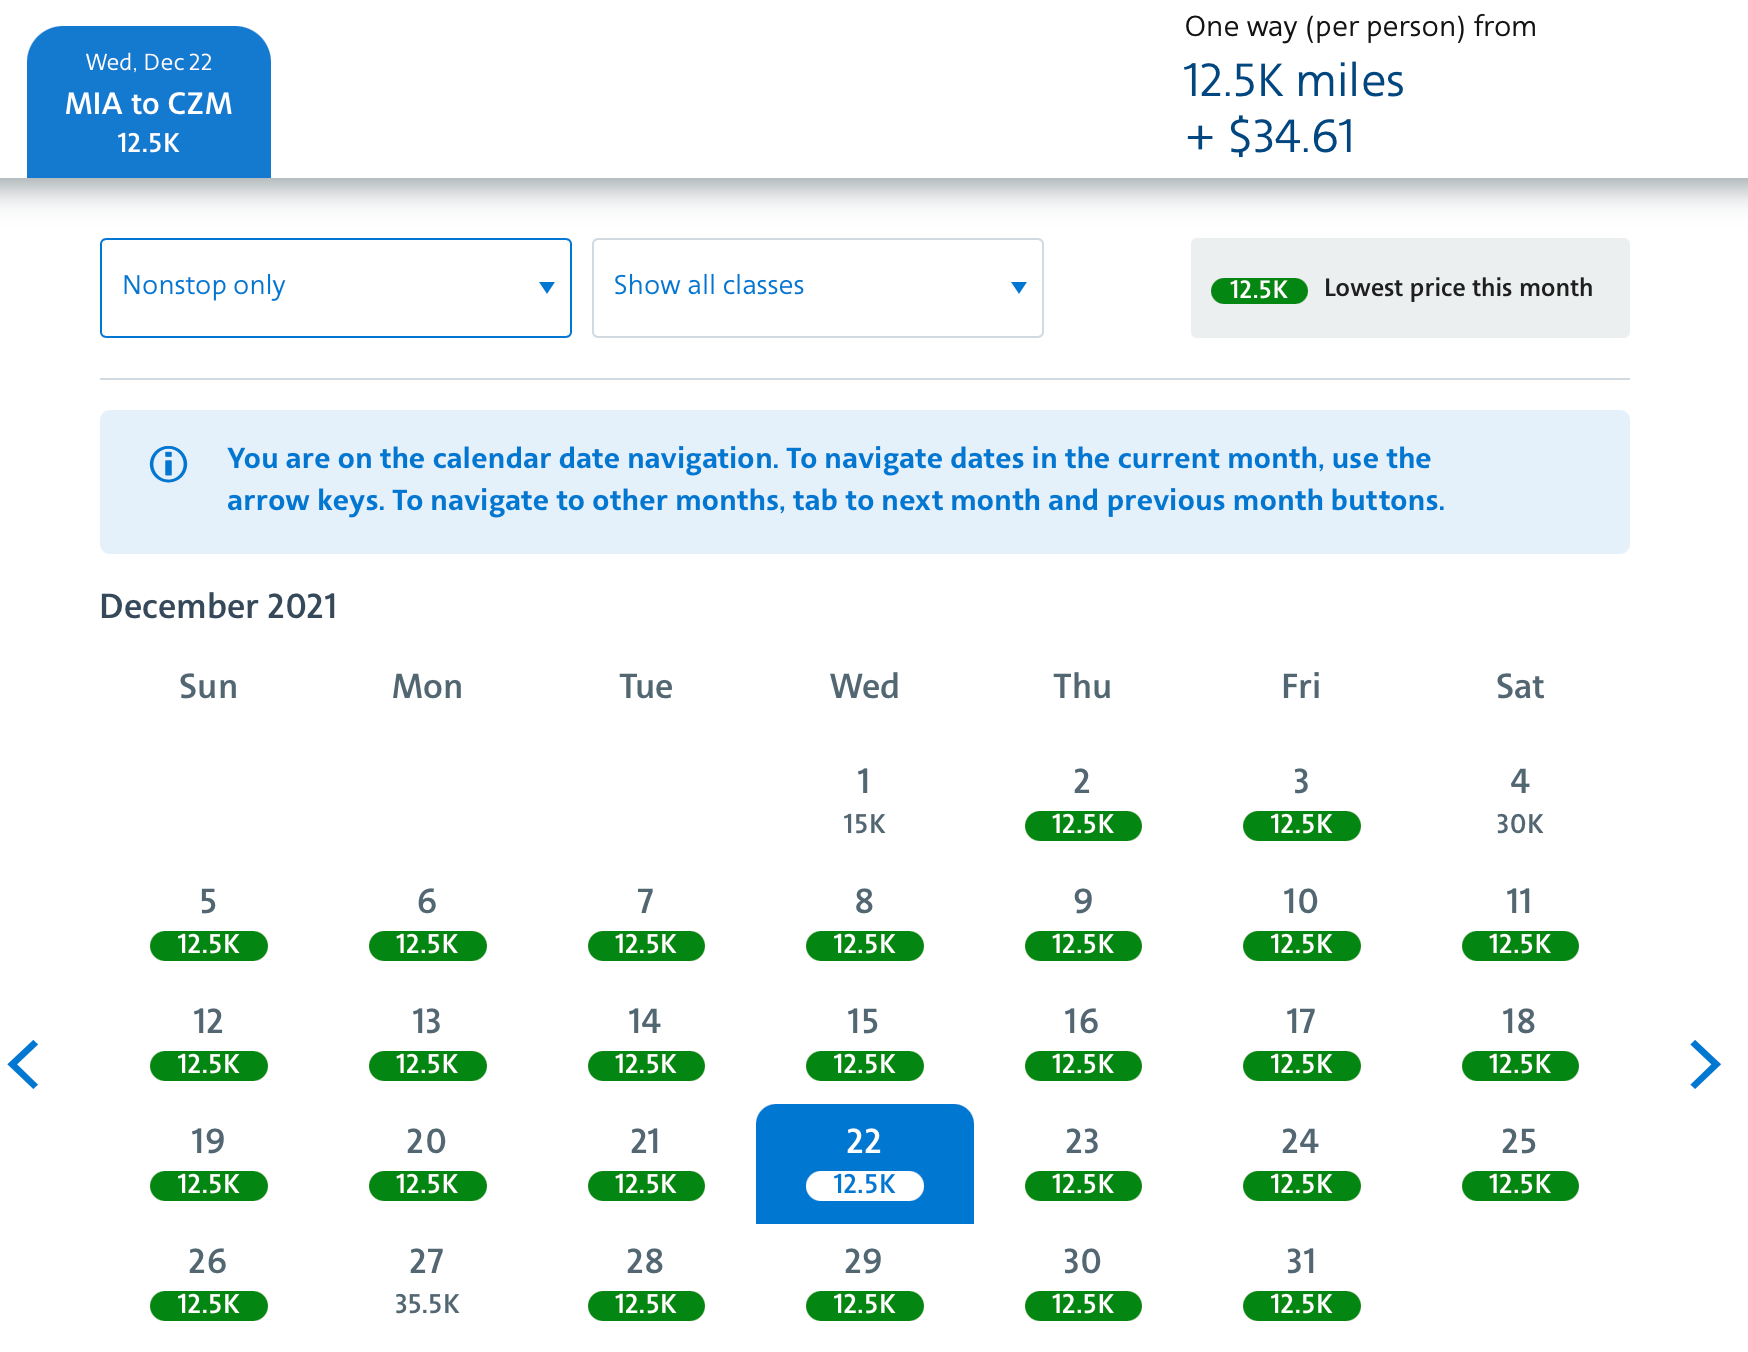
Task: Select the highlighted December 22 date
Action: [864, 1163]
